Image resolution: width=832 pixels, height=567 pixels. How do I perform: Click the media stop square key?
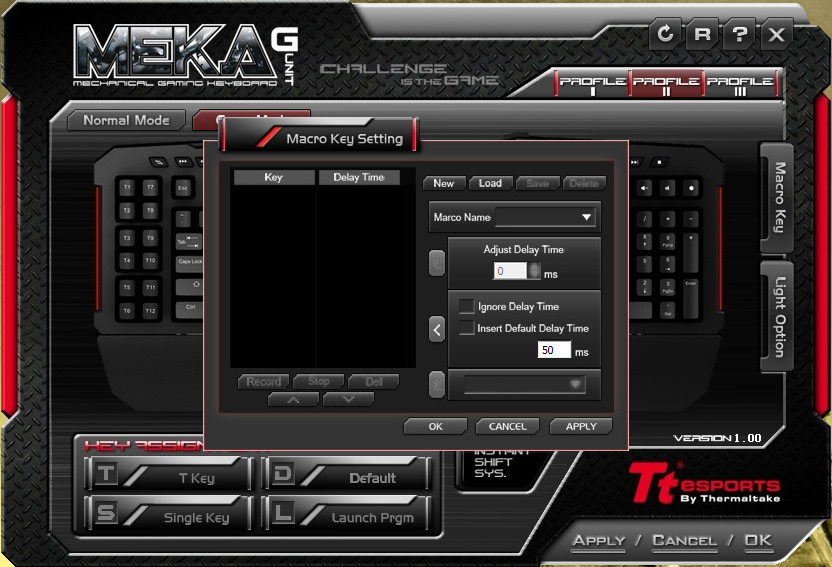point(660,162)
